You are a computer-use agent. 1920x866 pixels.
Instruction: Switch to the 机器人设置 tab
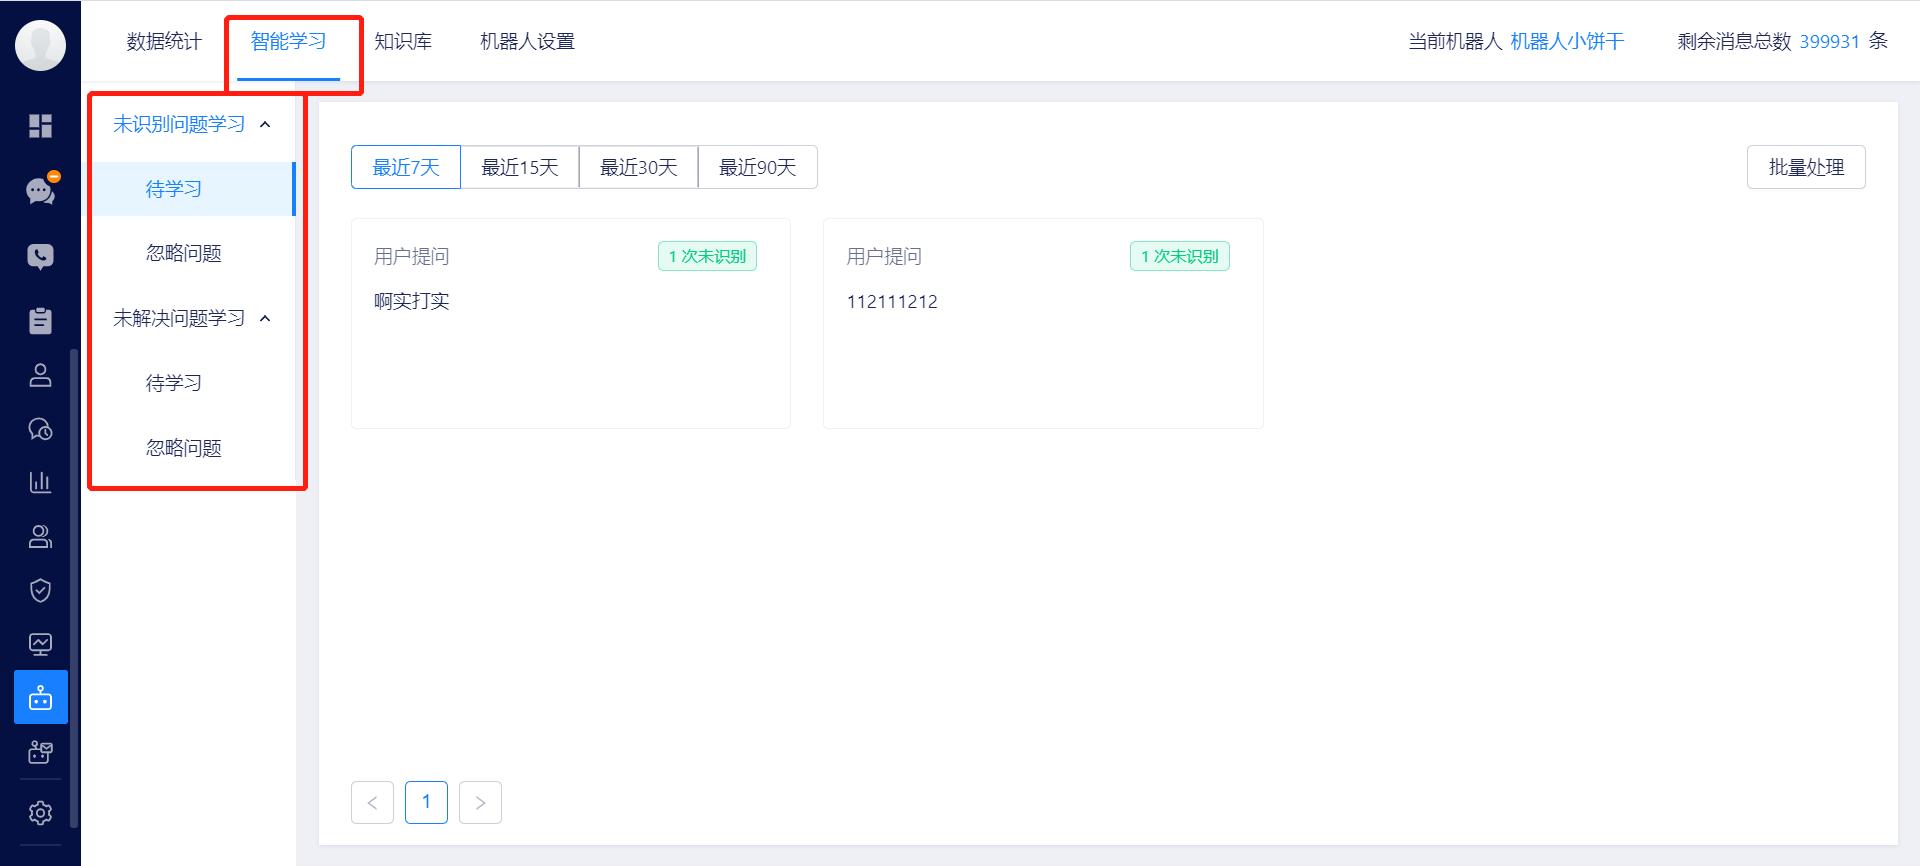(x=527, y=42)
